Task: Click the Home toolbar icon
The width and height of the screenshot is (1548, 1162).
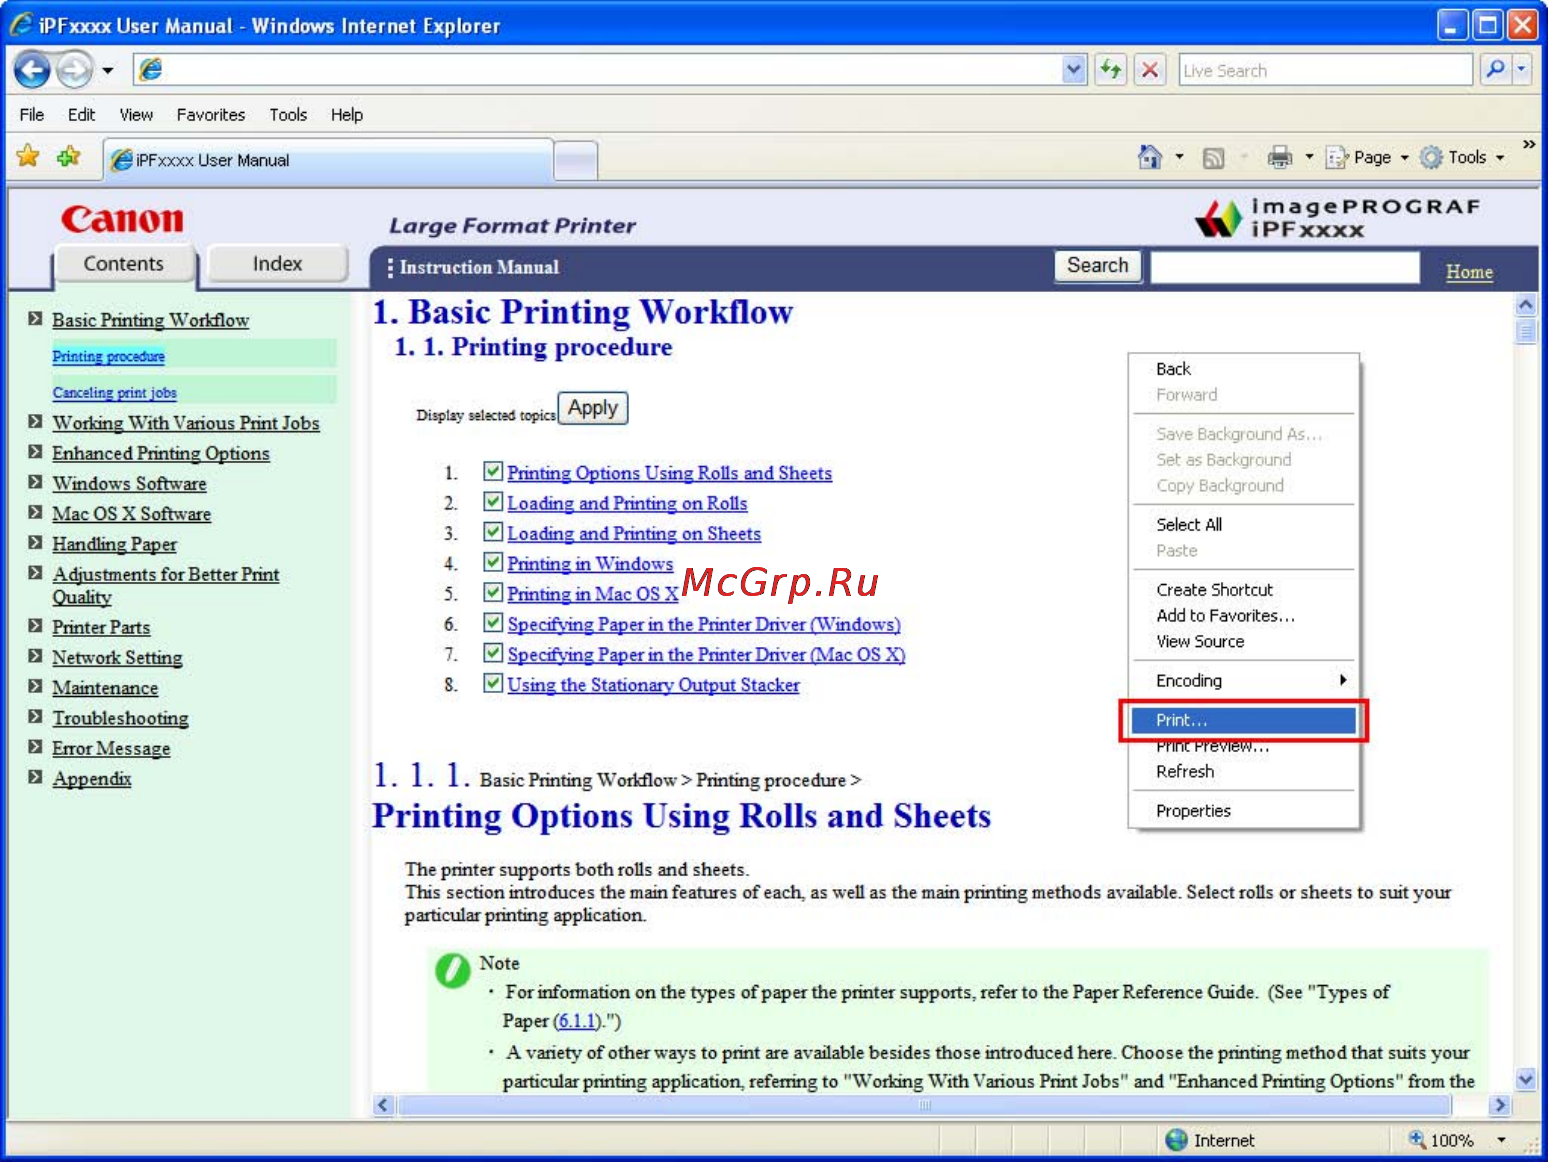Action: point(1150,157)
